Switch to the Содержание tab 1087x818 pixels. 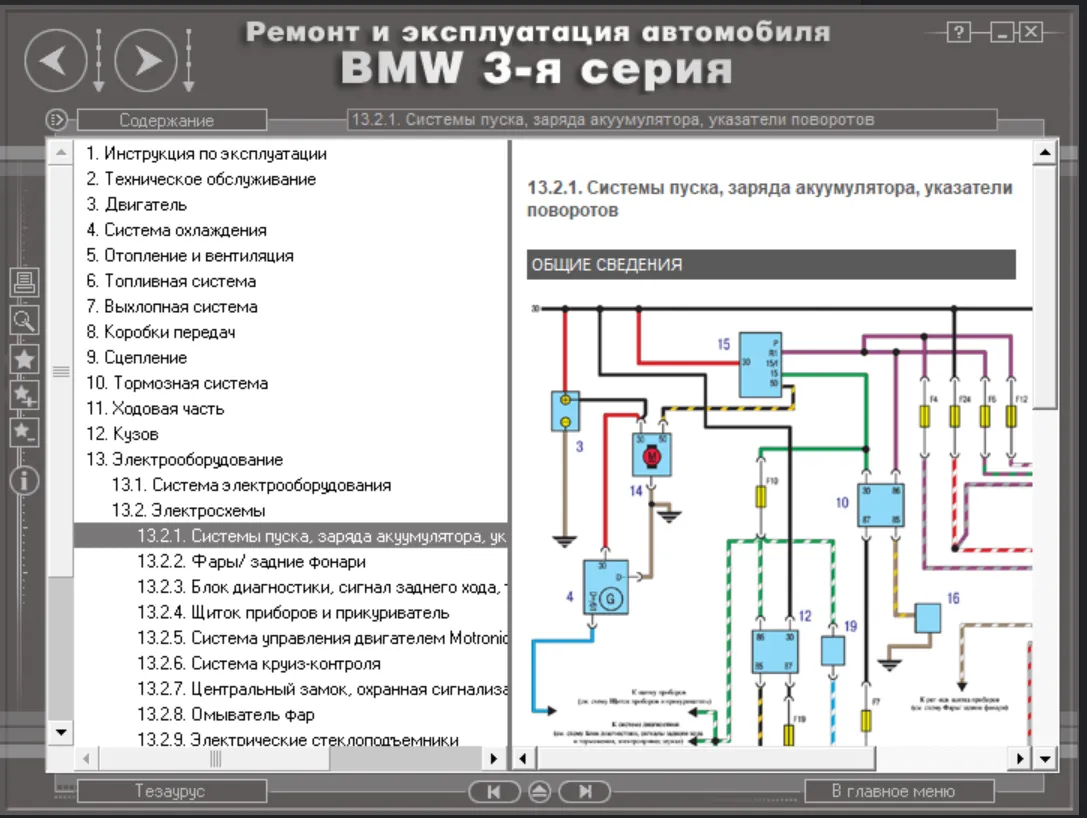(x=167, y=120)
